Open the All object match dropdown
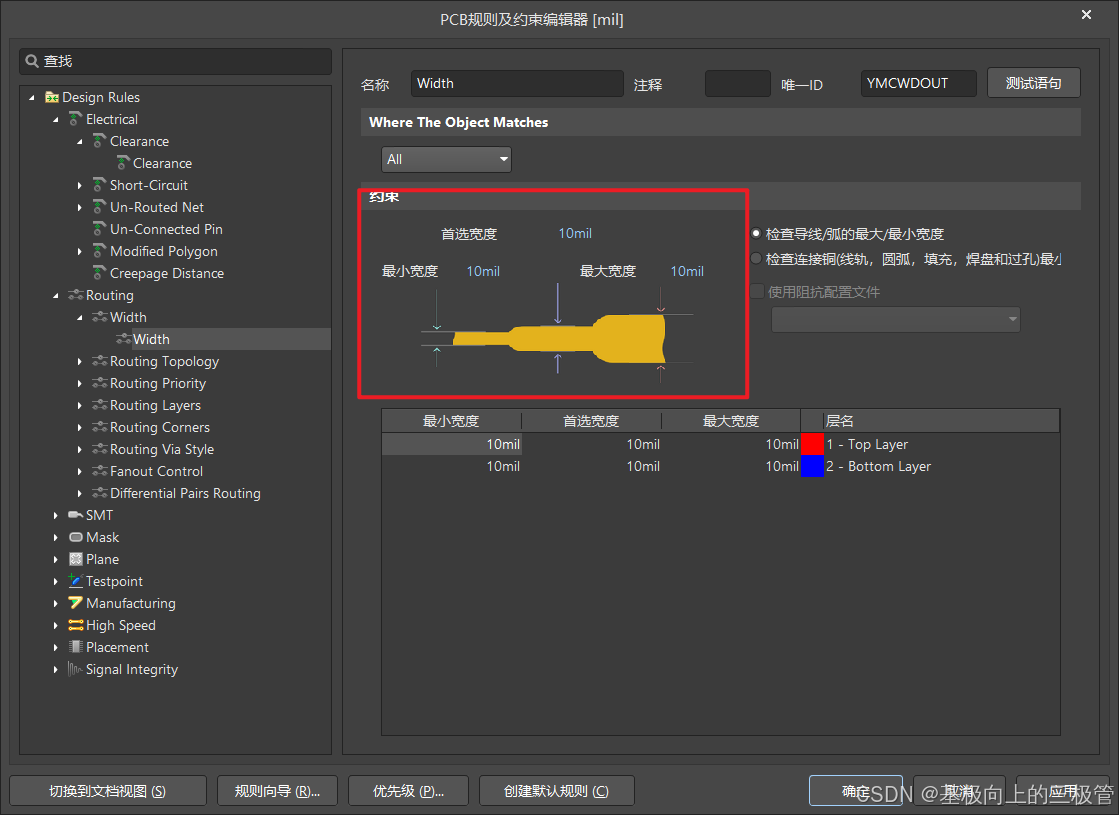Viewport: 1119px width, 815px height. click(x=447, y=159)
